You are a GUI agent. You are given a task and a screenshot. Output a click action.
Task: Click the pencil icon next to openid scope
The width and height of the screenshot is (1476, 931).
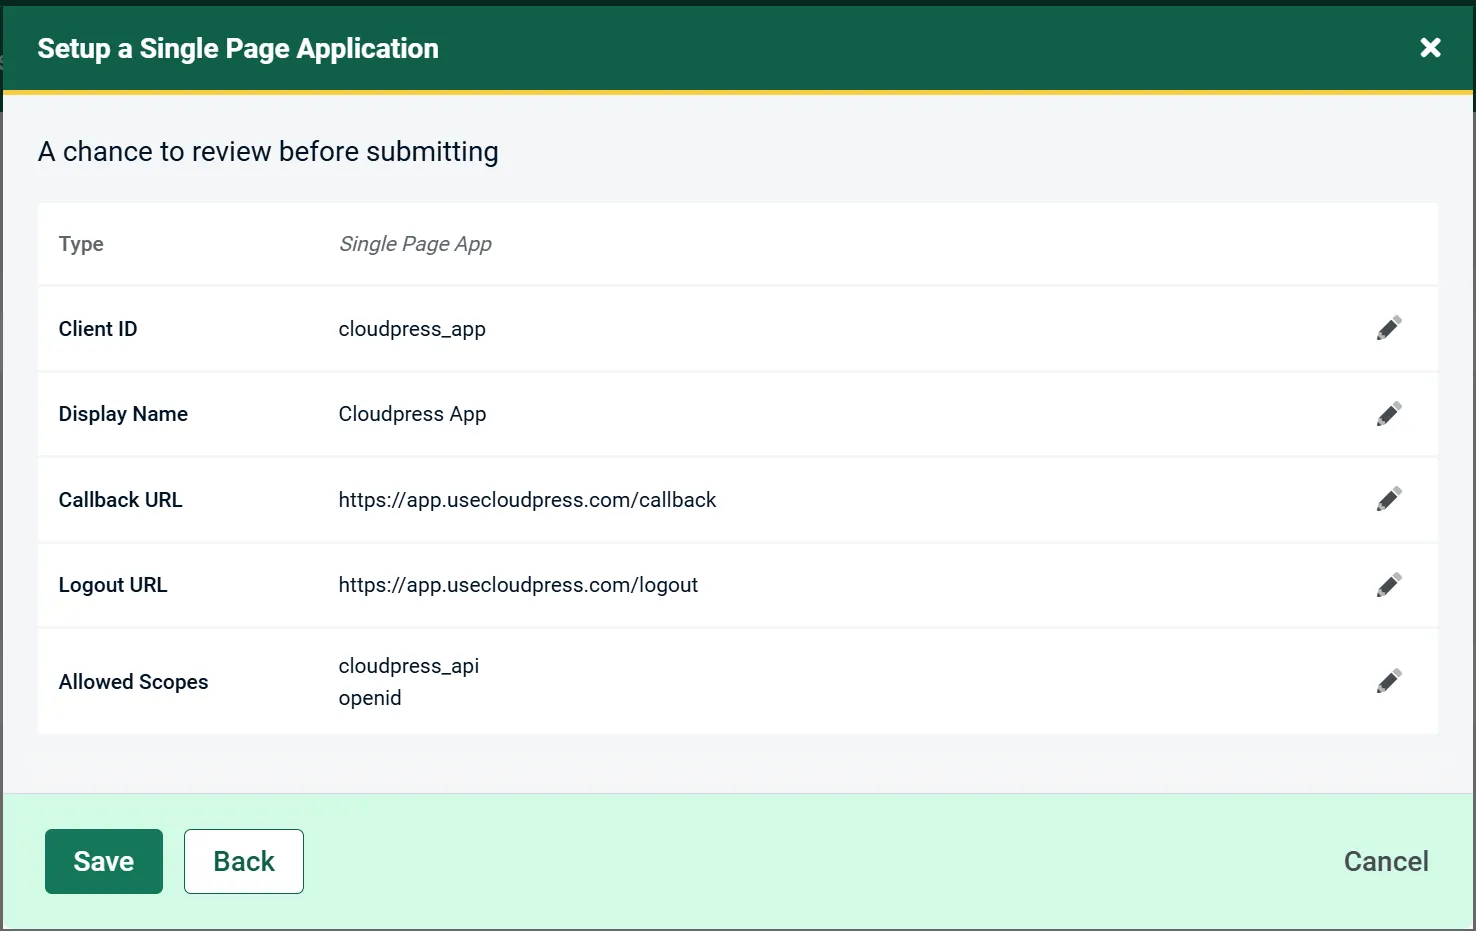(1389, 681)
